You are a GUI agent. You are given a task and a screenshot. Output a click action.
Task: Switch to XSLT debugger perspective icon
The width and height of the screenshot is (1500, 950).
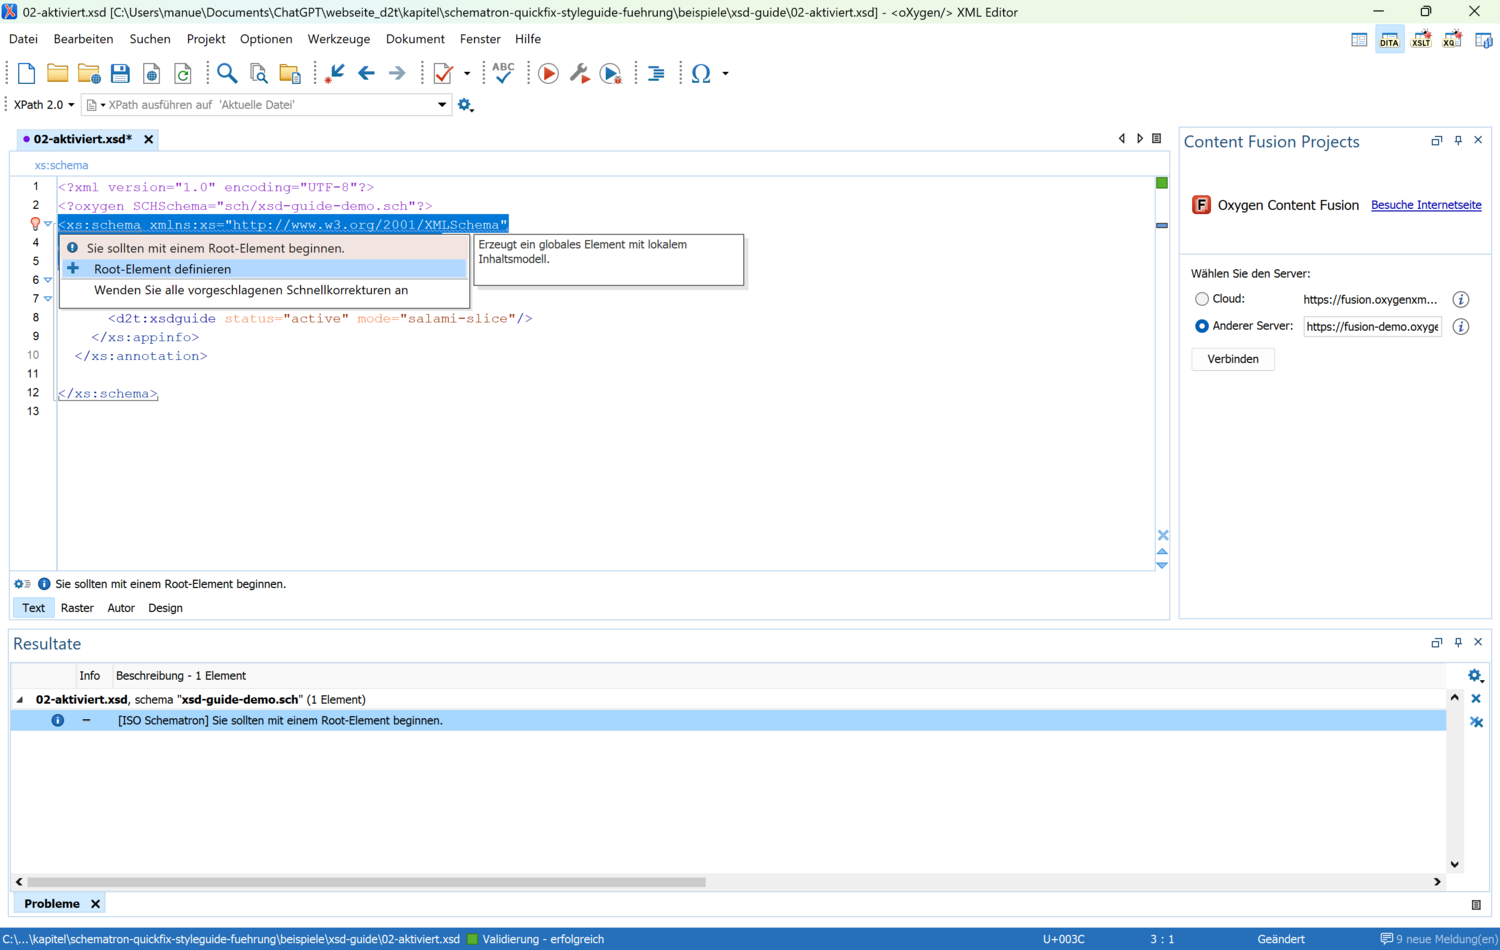pos(1421,40)
